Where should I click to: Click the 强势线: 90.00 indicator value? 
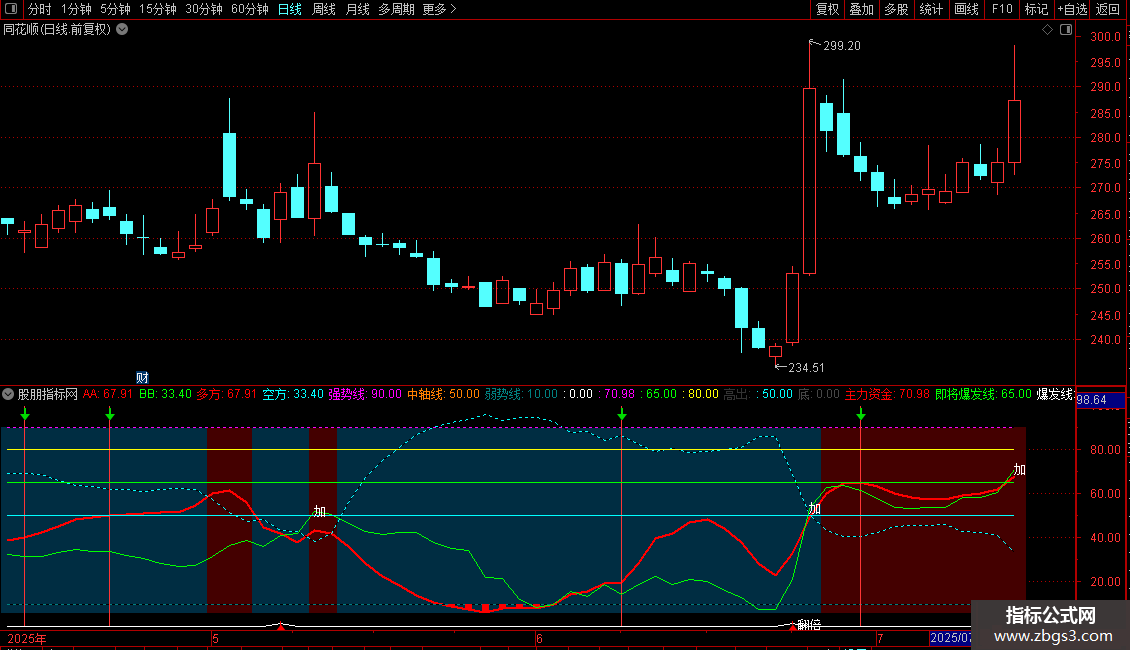click(365, 394)
